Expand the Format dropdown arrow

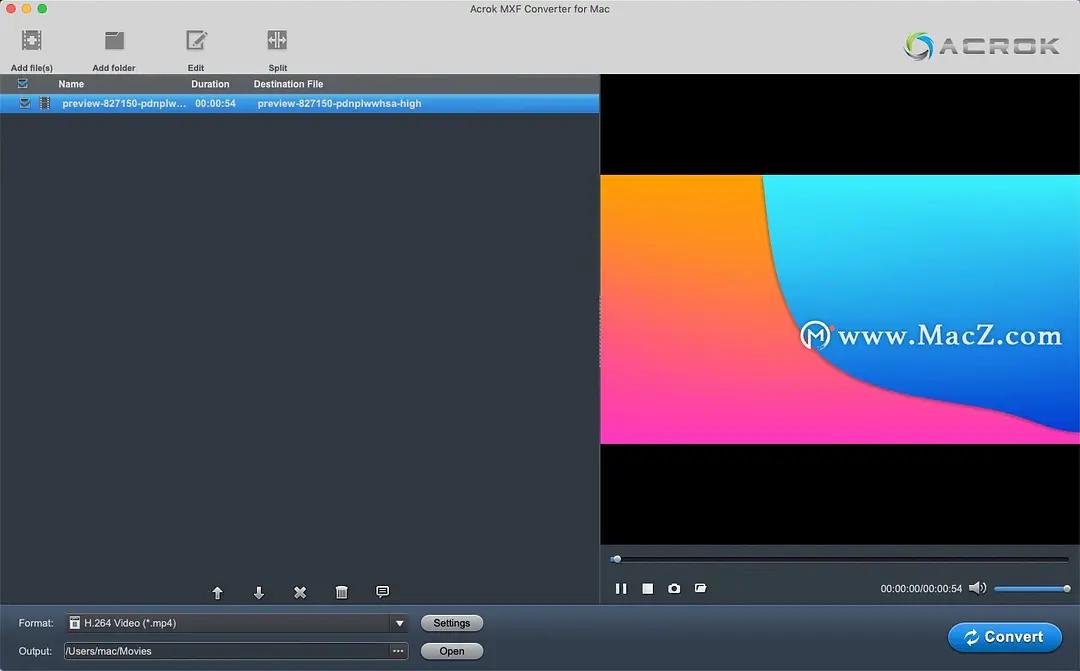(x=400, y=623)
